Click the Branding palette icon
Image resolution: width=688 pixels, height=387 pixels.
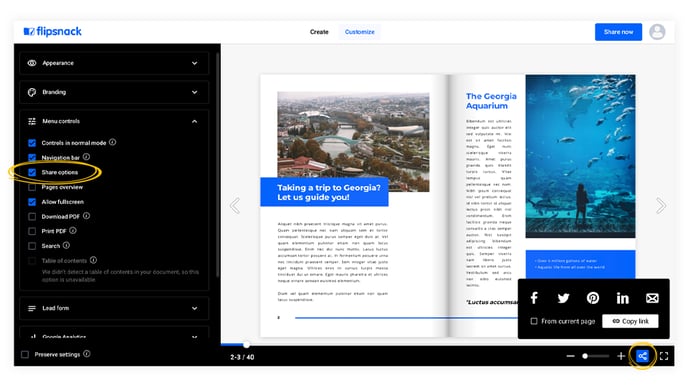click(x=32, y=92)
